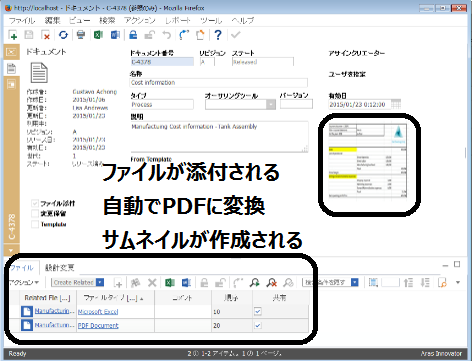The width and height of the screenshot is (472, 361).
Task: Open the 検索 menu
Action: pyautogui.click(x=107, y=21)
